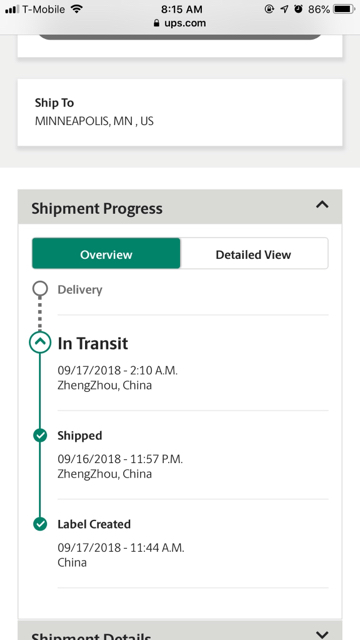360x640 pixels.
Task: Tap the location arrow status icon
Action: tap(284, 9)
